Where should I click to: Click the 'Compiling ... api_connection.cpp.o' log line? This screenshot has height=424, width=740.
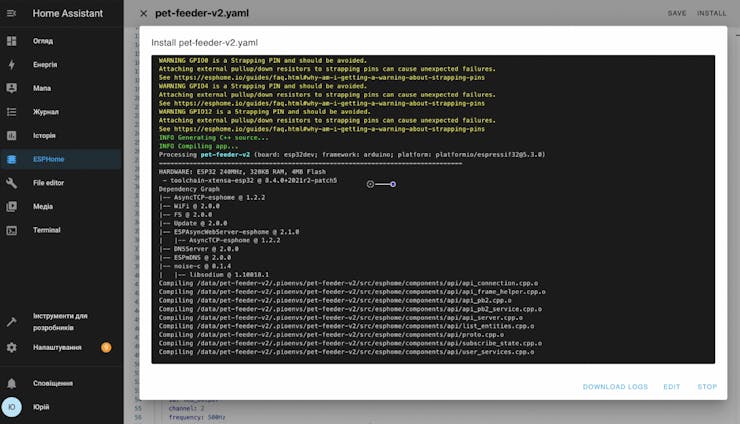pos(348,283)
